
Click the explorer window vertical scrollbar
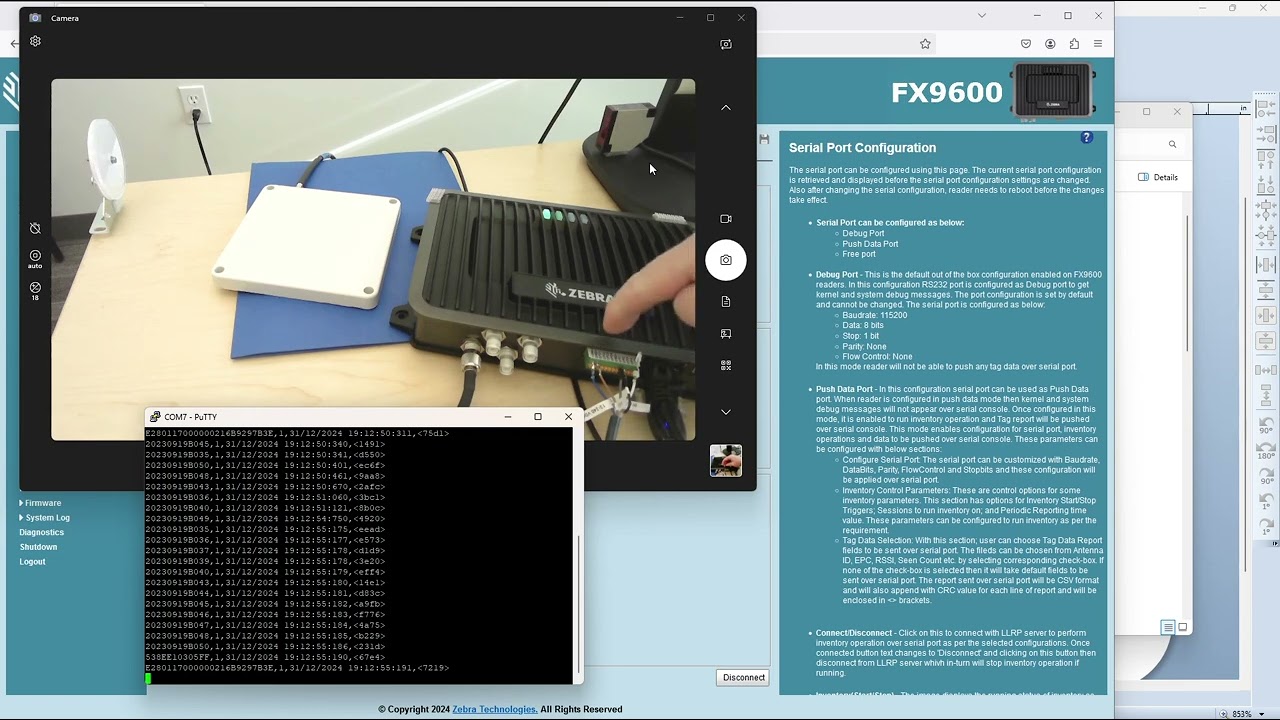click(x=1187, y=283)
